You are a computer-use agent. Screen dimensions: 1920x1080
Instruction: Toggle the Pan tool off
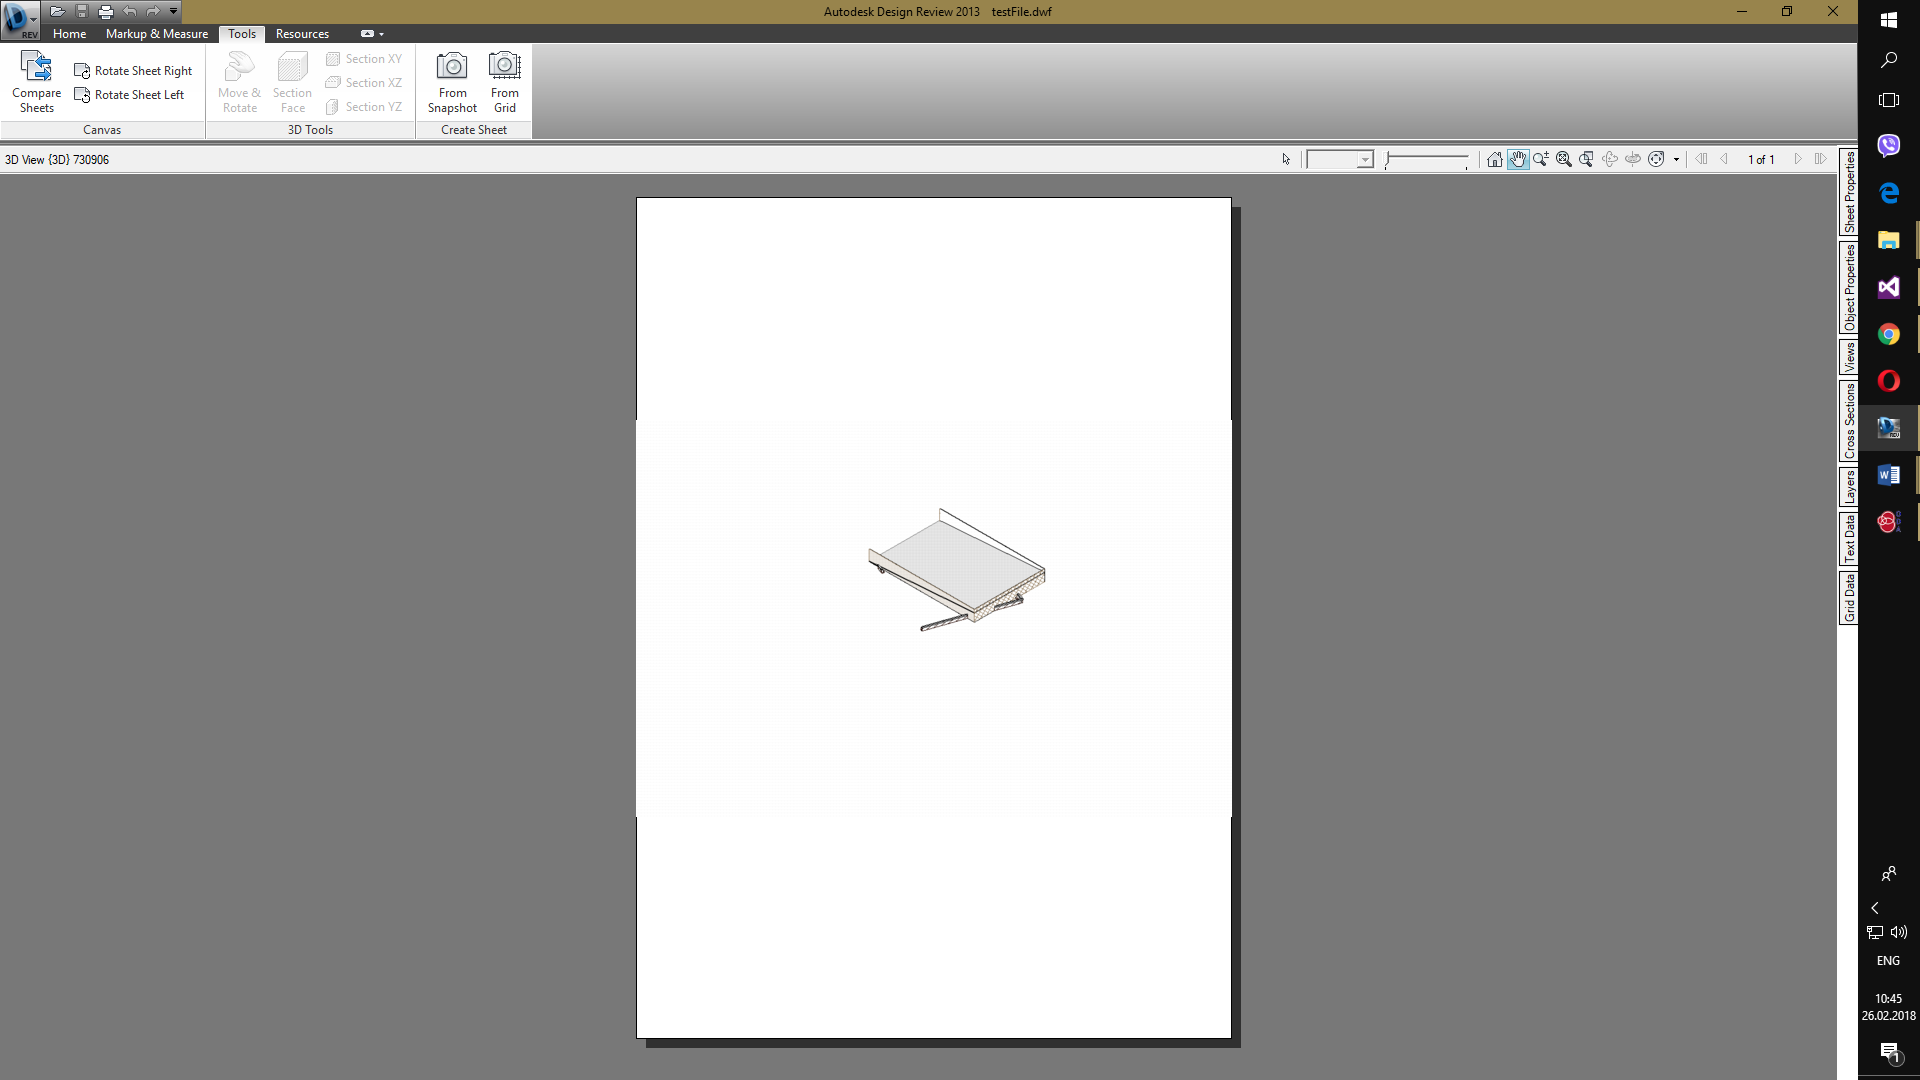1518,159
